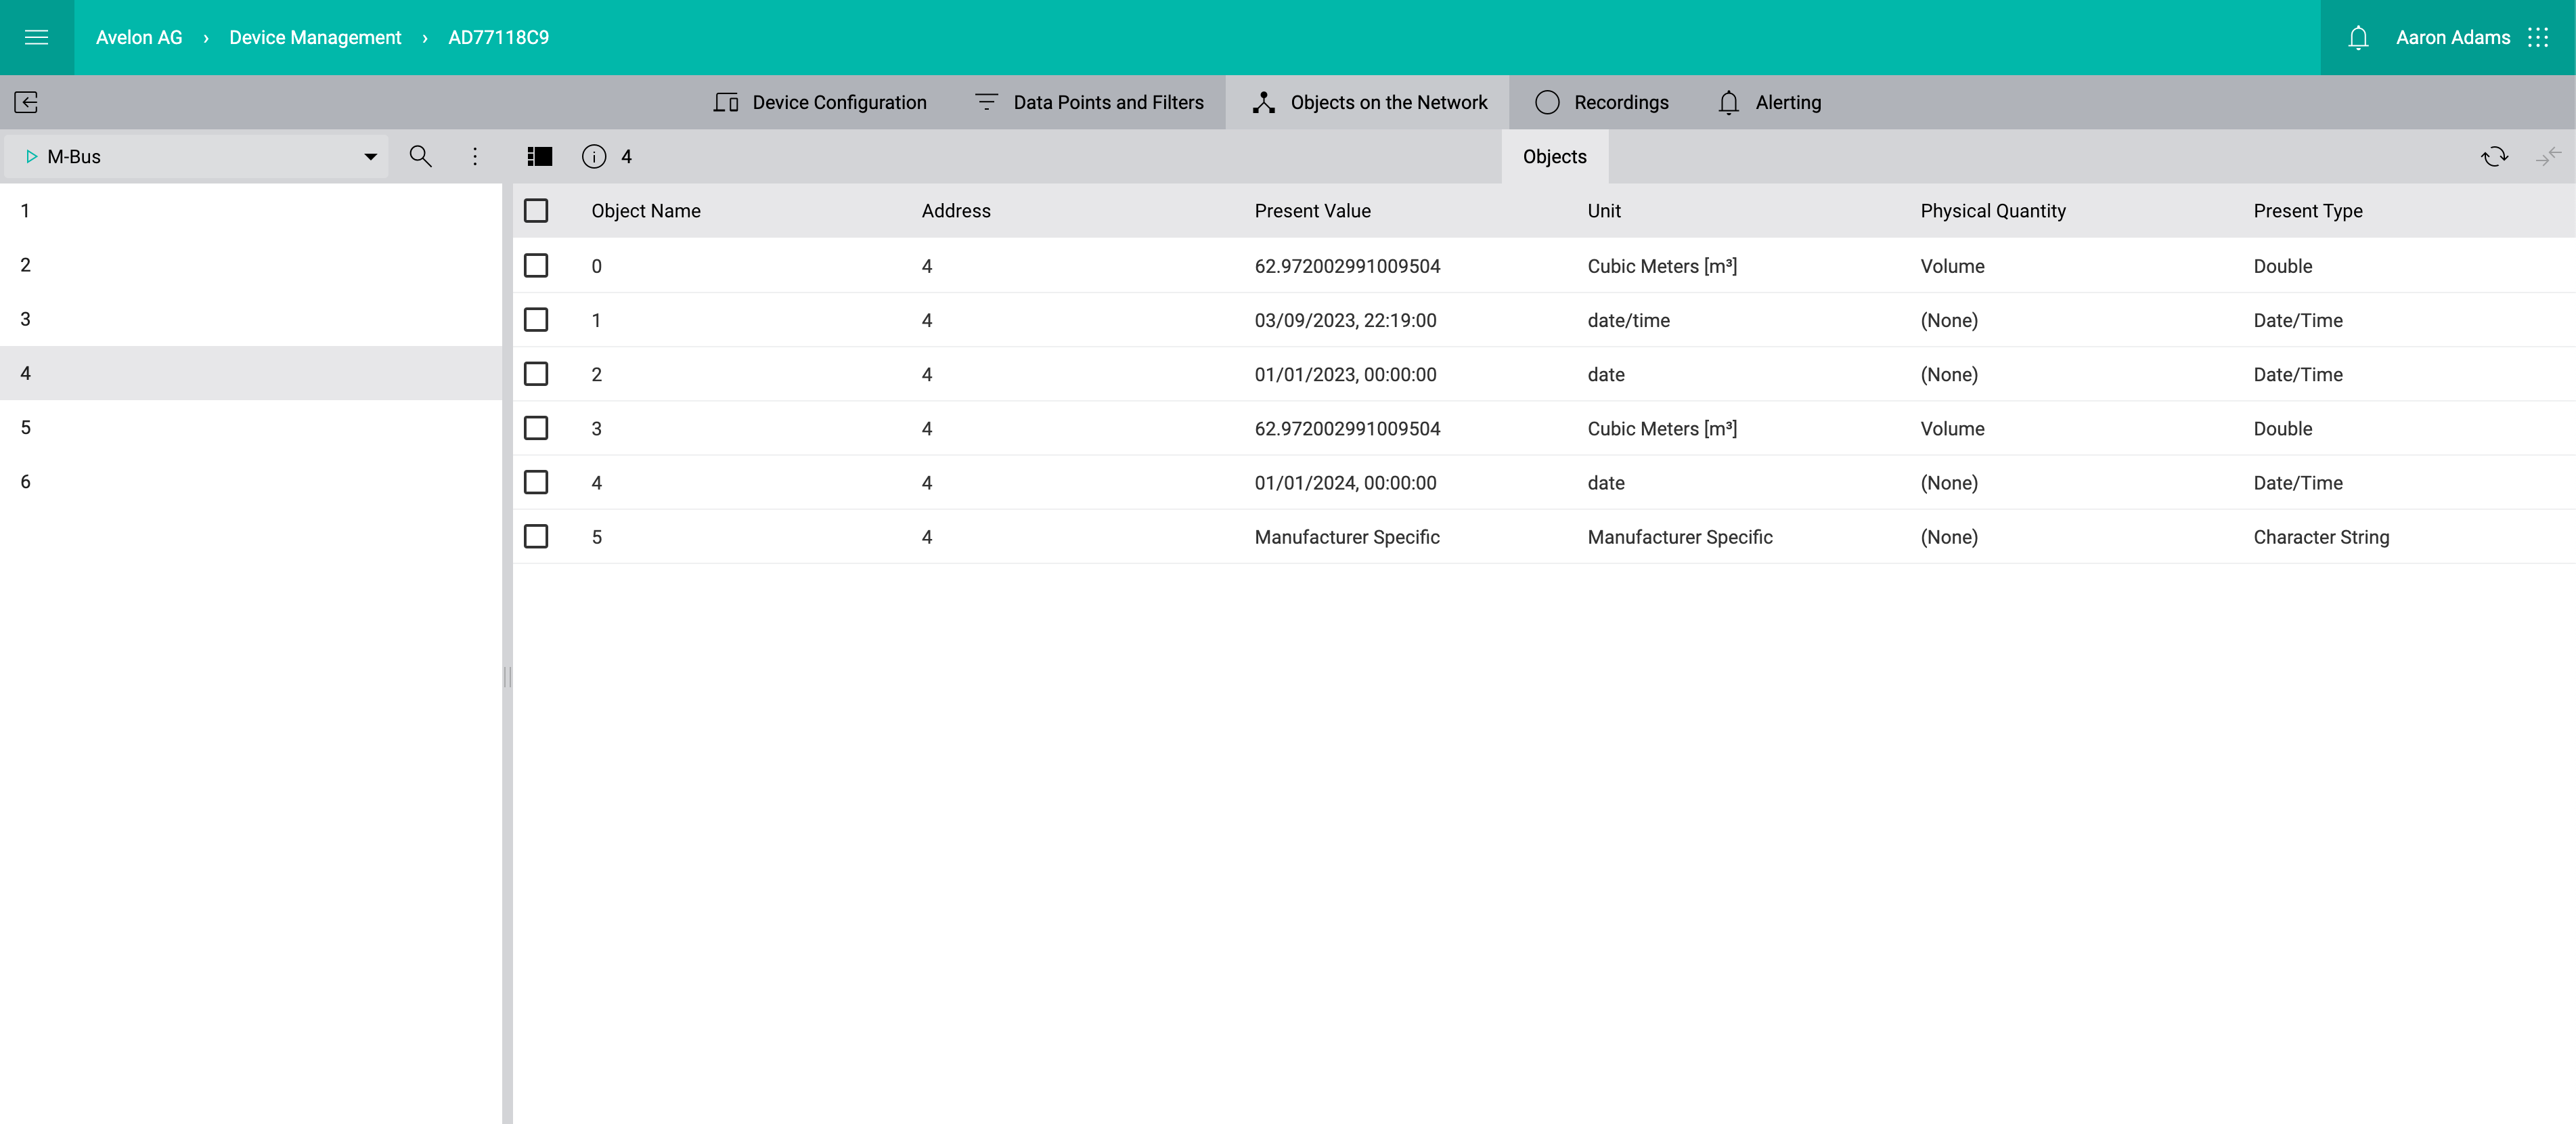The width and height of the screenshot is (2576, 1124).
Task: Click the search icon in M-Bus toolbar
Action: [x=419, y=156]
